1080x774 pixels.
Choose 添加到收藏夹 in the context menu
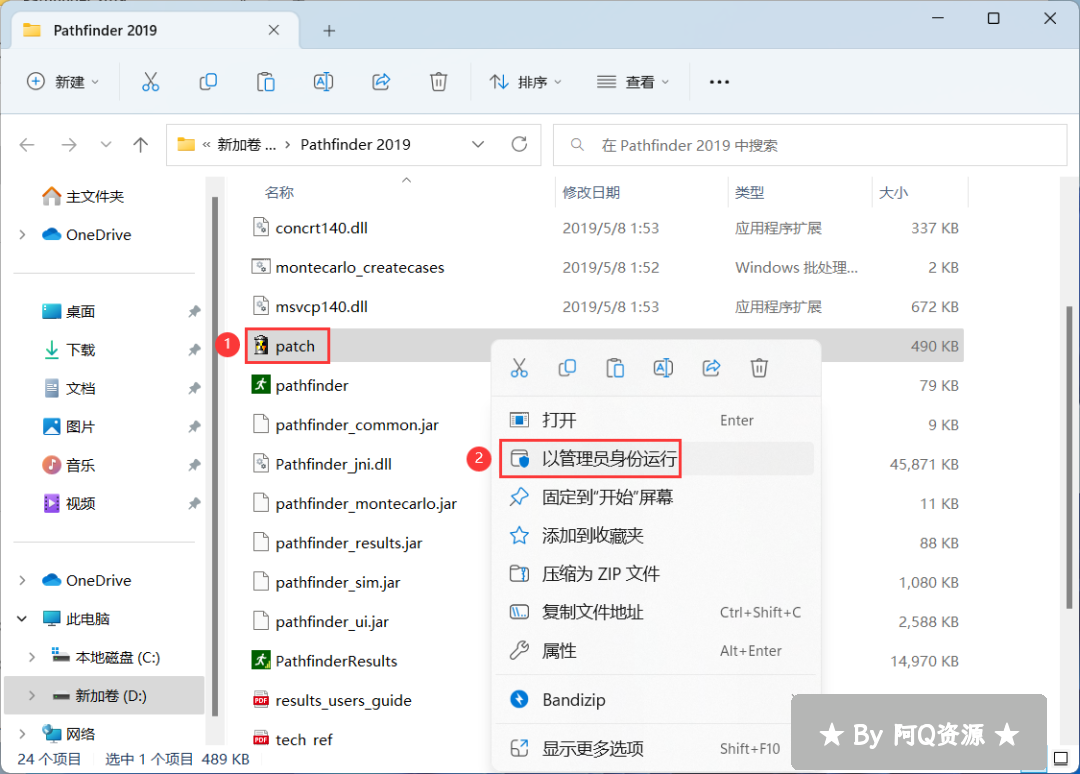pos(654,536)
